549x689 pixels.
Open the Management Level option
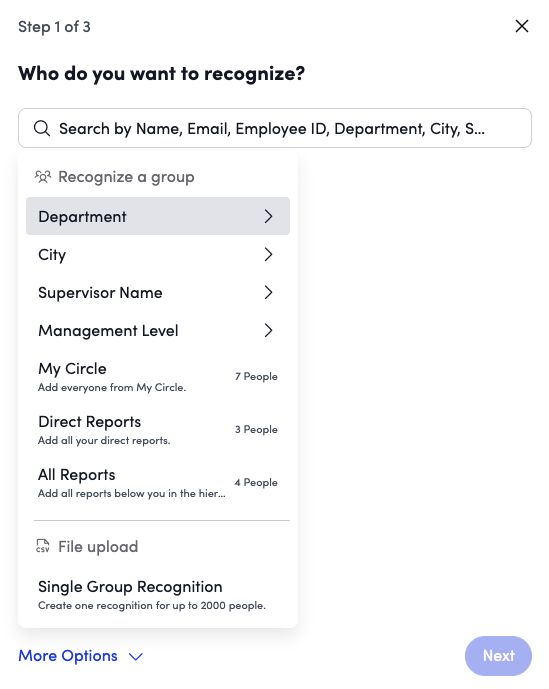tap(158, 330)
